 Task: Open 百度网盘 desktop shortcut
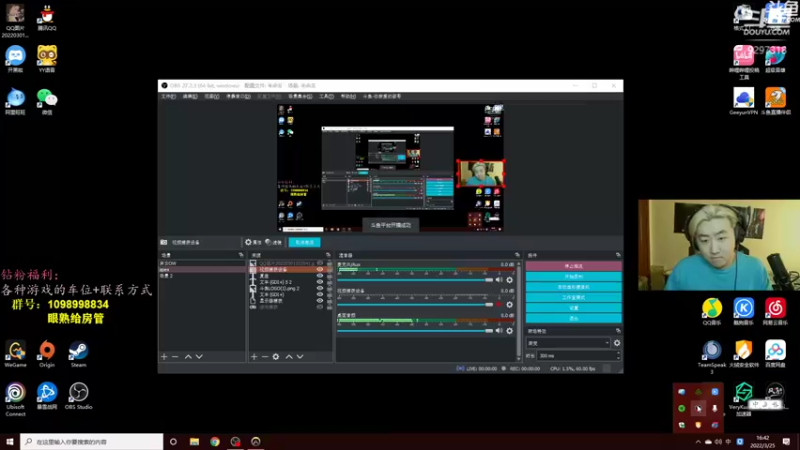775,354
